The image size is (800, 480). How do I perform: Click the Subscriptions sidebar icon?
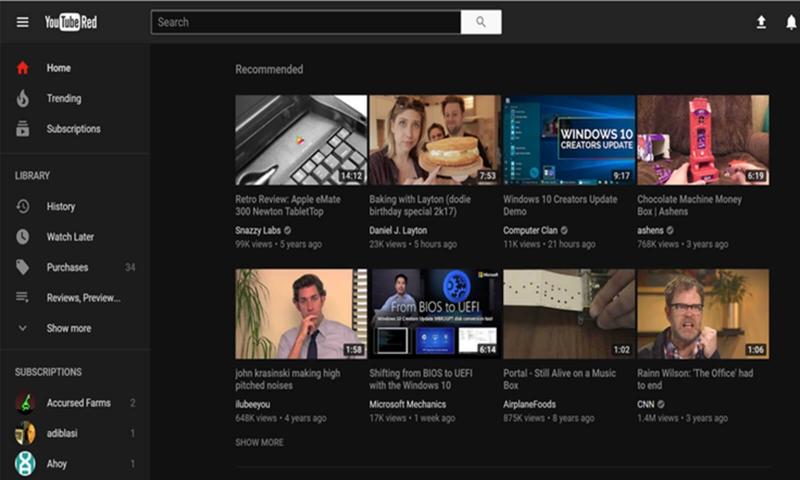point(22,129)
